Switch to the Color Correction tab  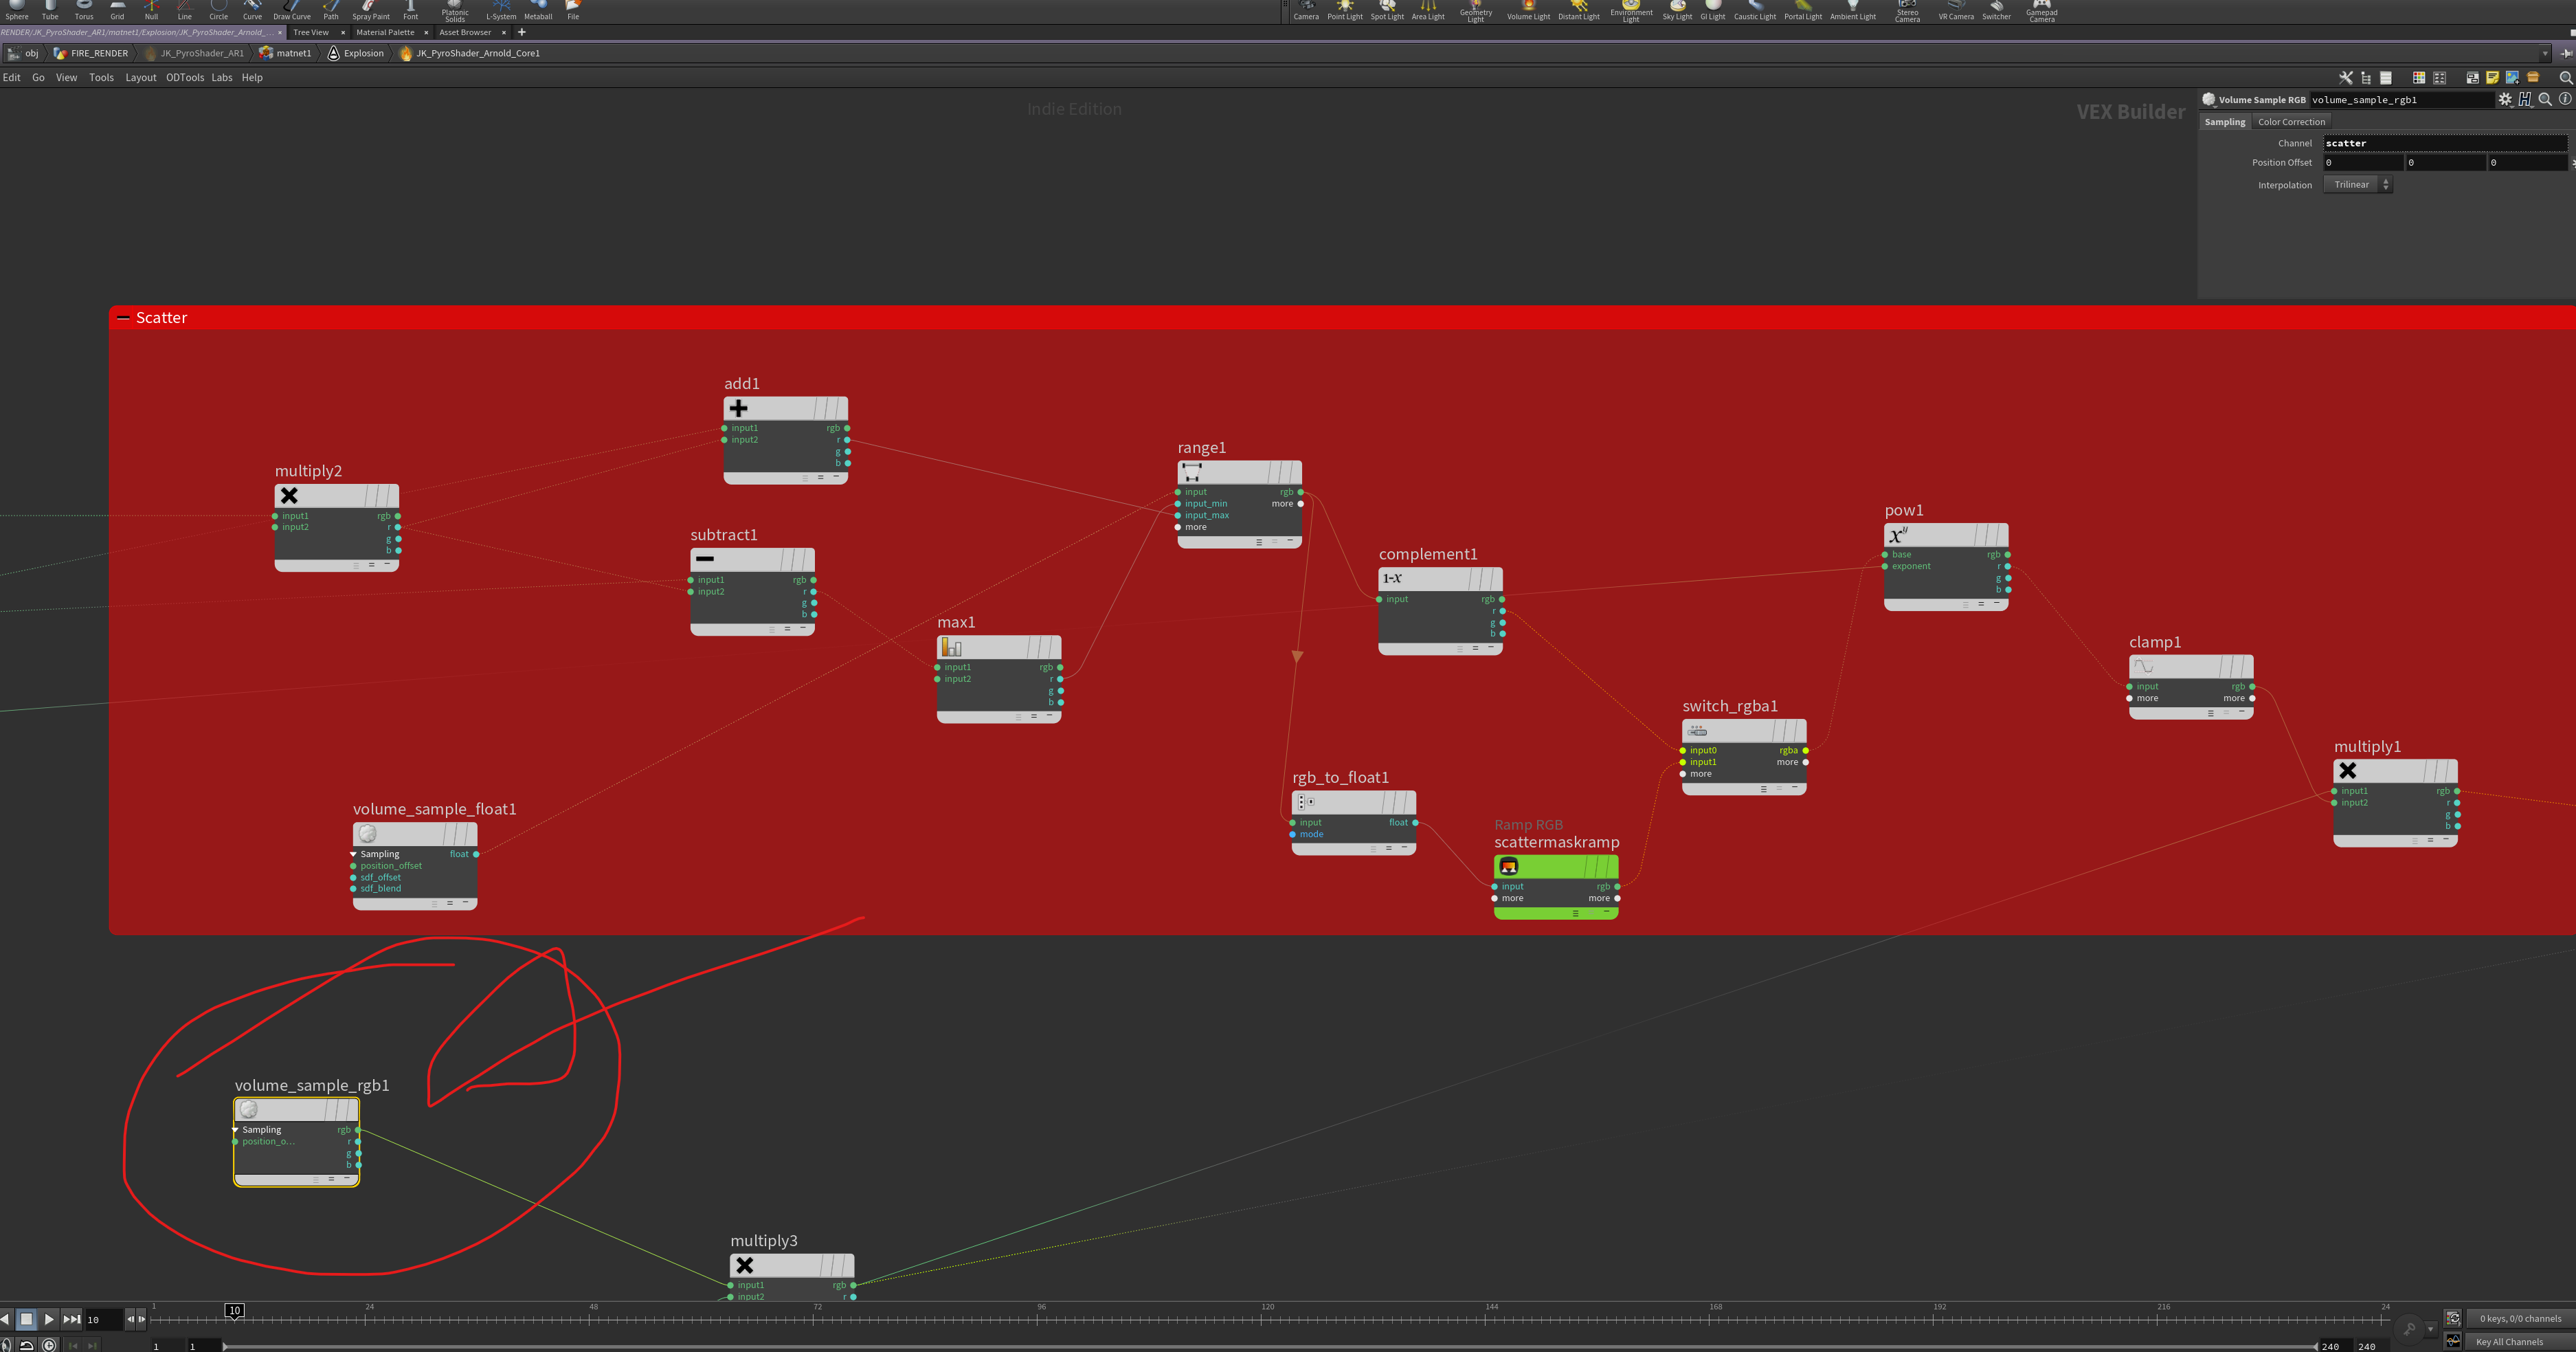coord(2291,122)
